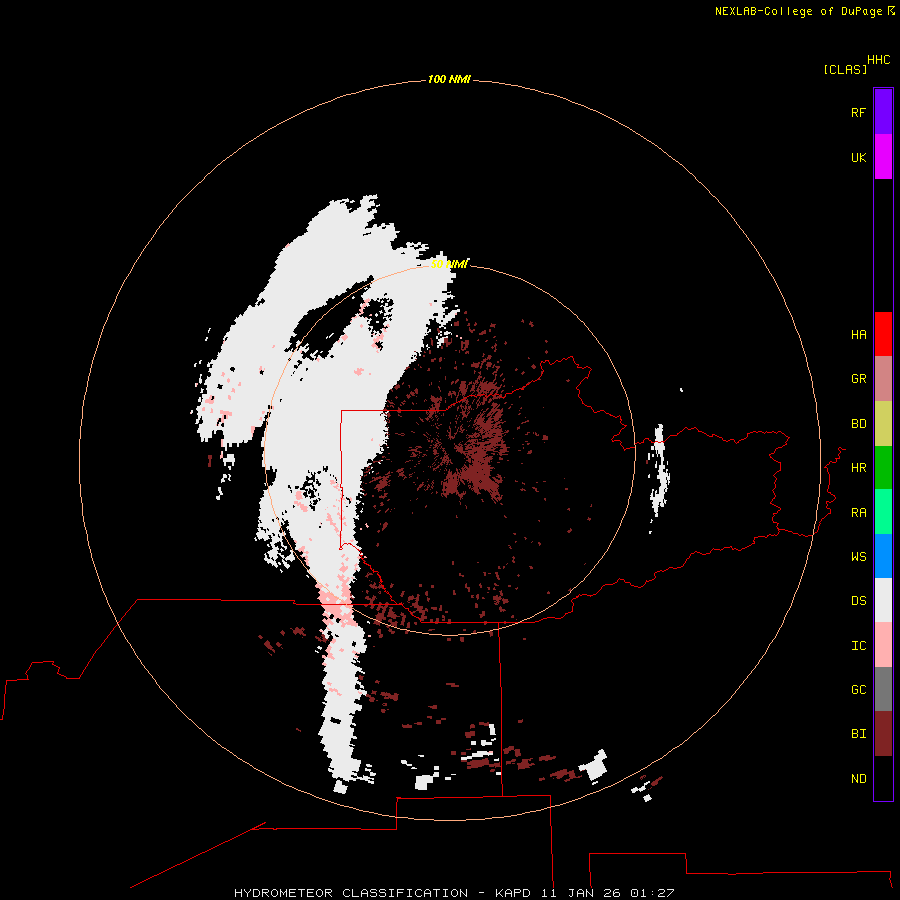Click the HYDROMETEOR CLASSIFICATION title text

(351, 893)
